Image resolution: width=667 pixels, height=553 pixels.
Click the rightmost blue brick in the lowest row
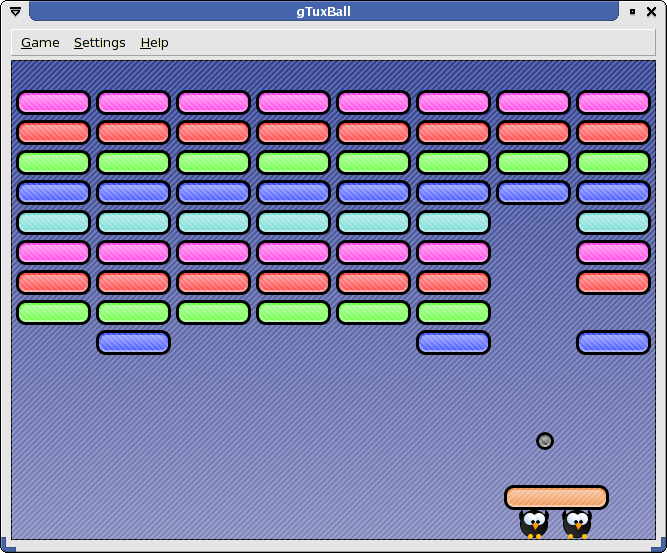(613, 343)
